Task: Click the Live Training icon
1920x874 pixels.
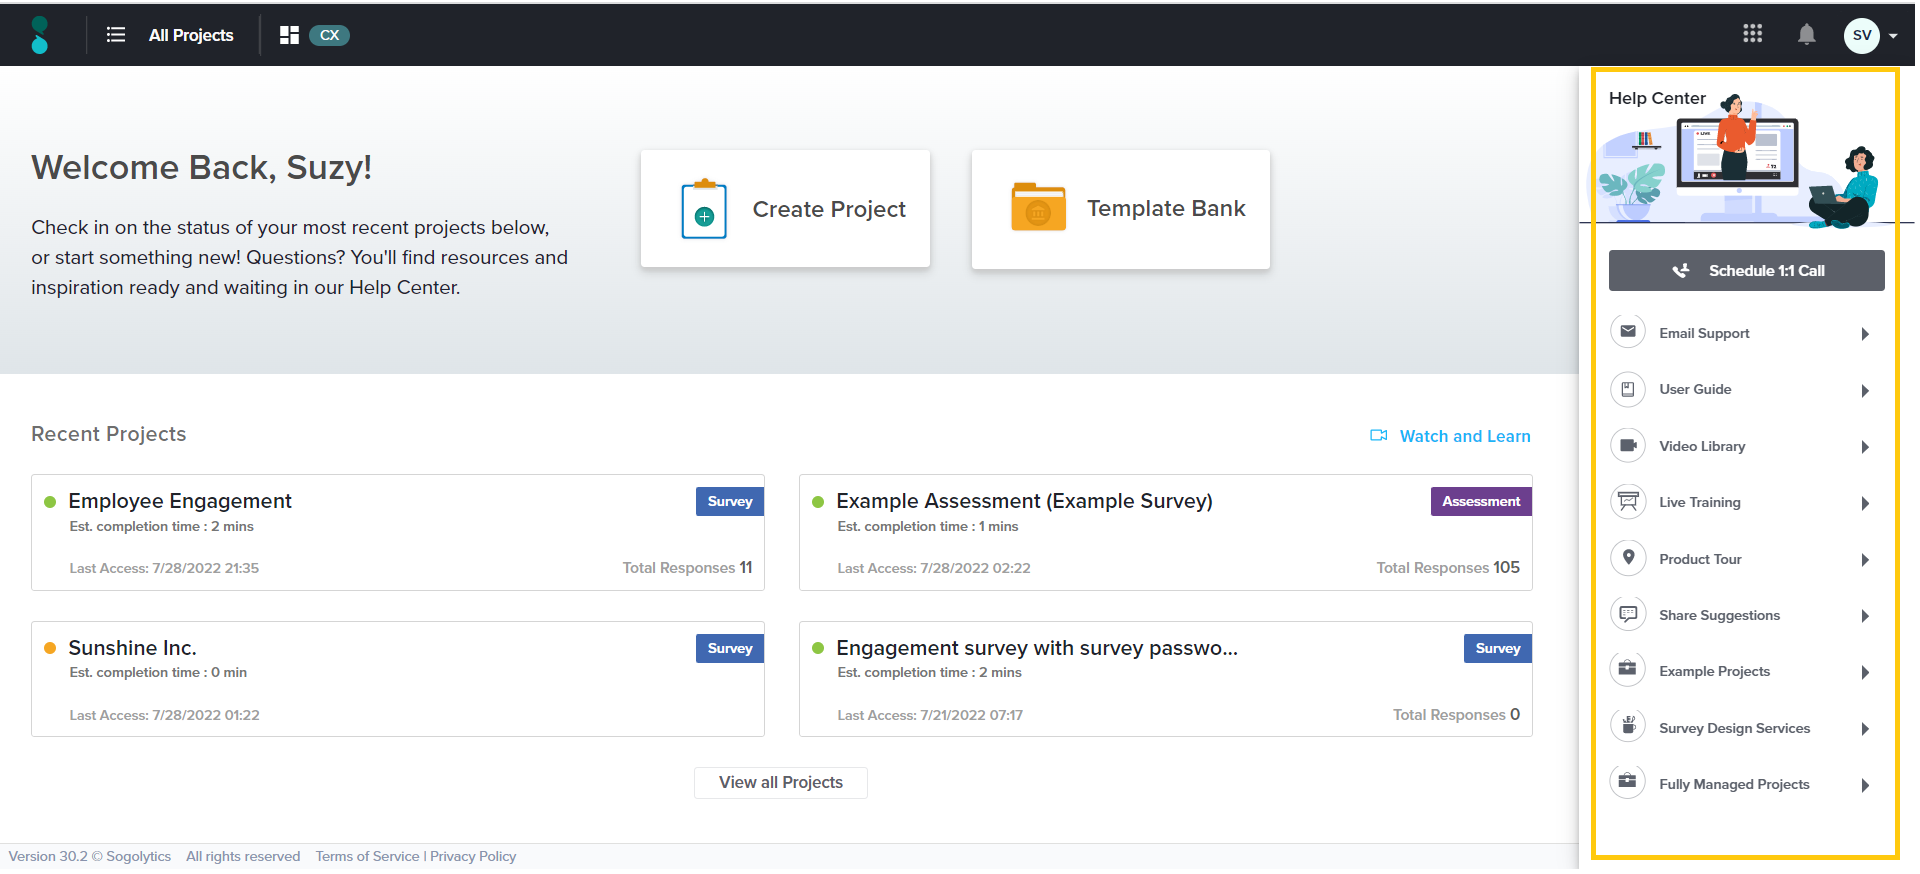Action: click(x=1628, y=501)
